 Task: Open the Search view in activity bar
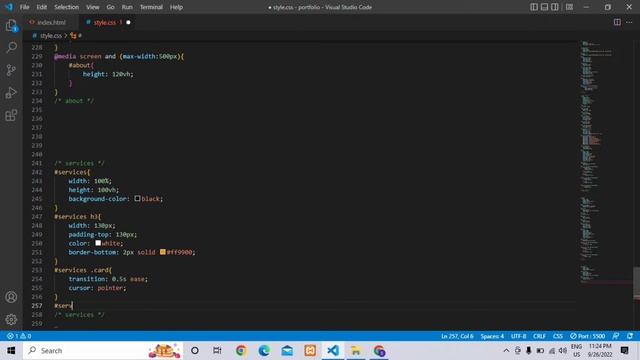point(11,48)
